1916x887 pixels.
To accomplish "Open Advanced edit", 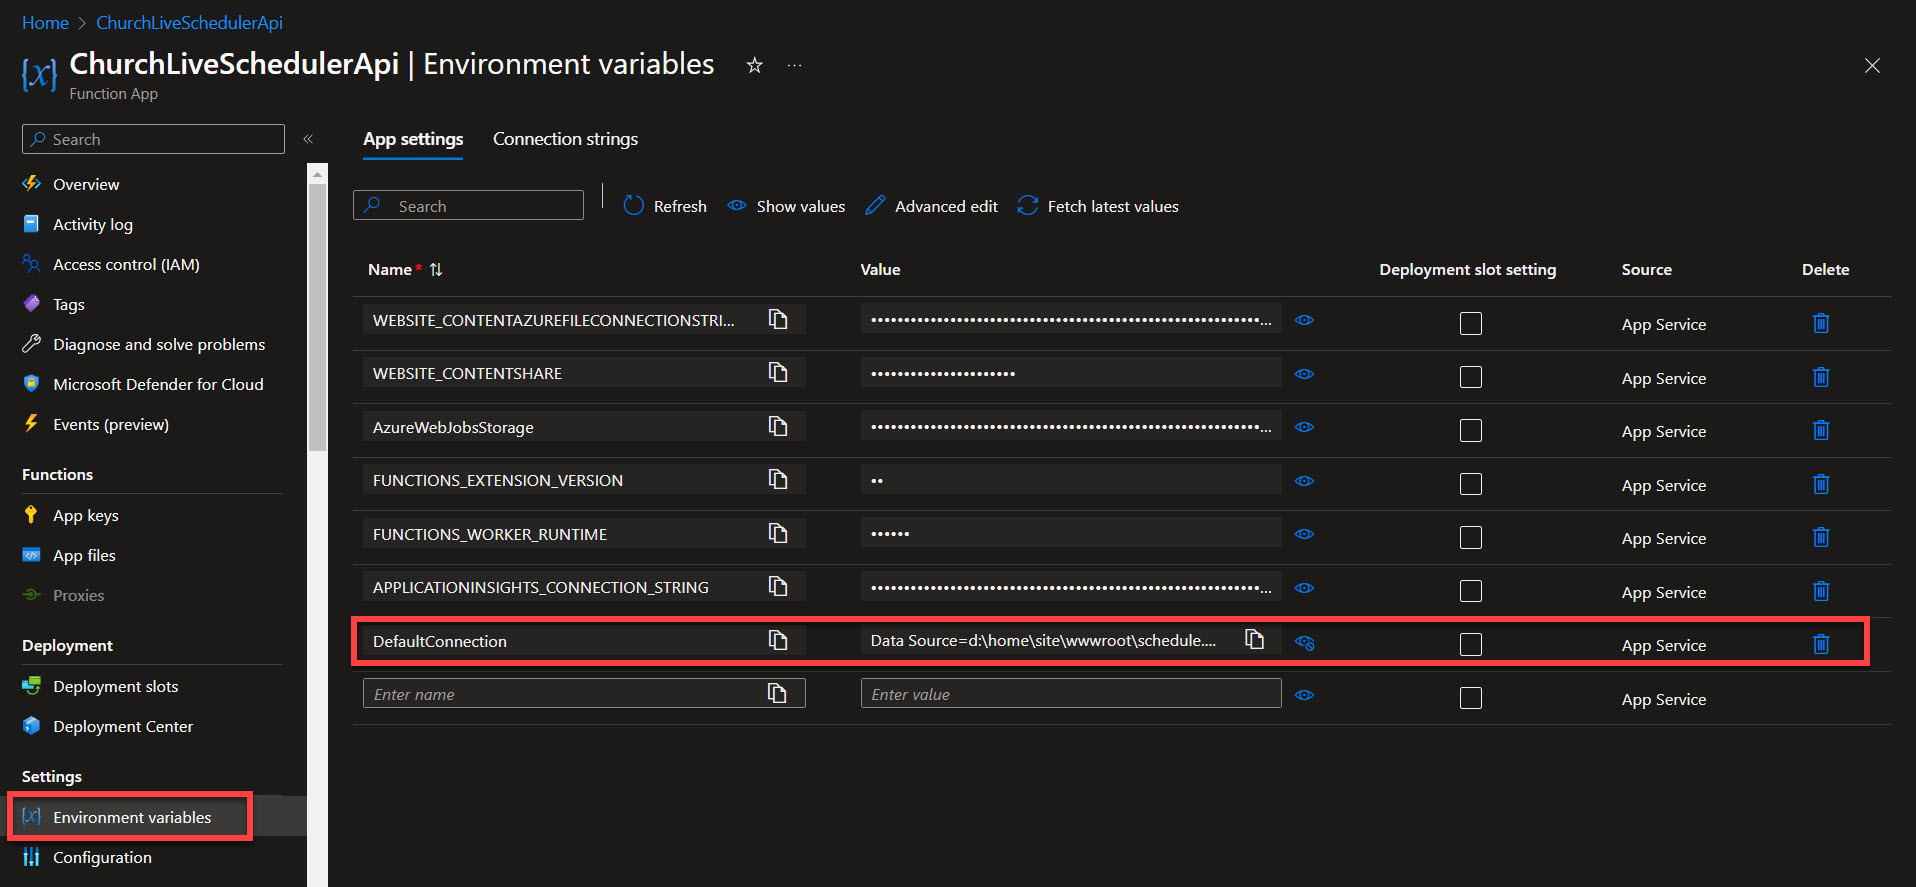I will coord(932,206).
